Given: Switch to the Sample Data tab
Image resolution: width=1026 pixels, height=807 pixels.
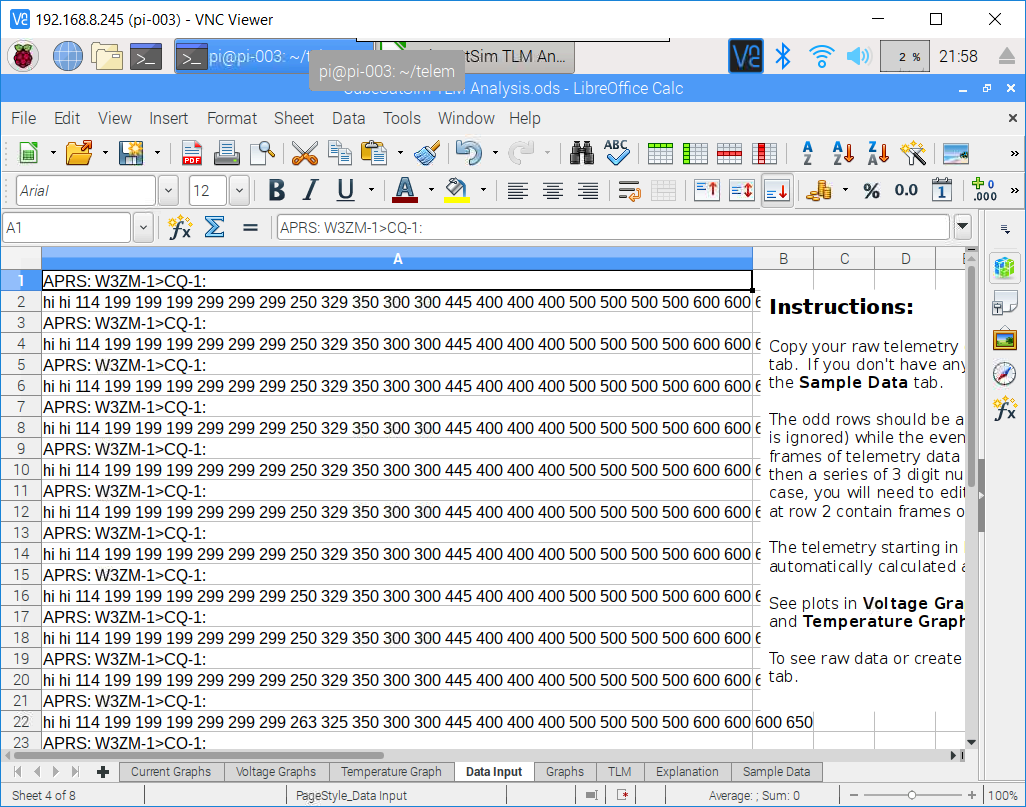Looking at the screenshot, I should coord(777,771).
